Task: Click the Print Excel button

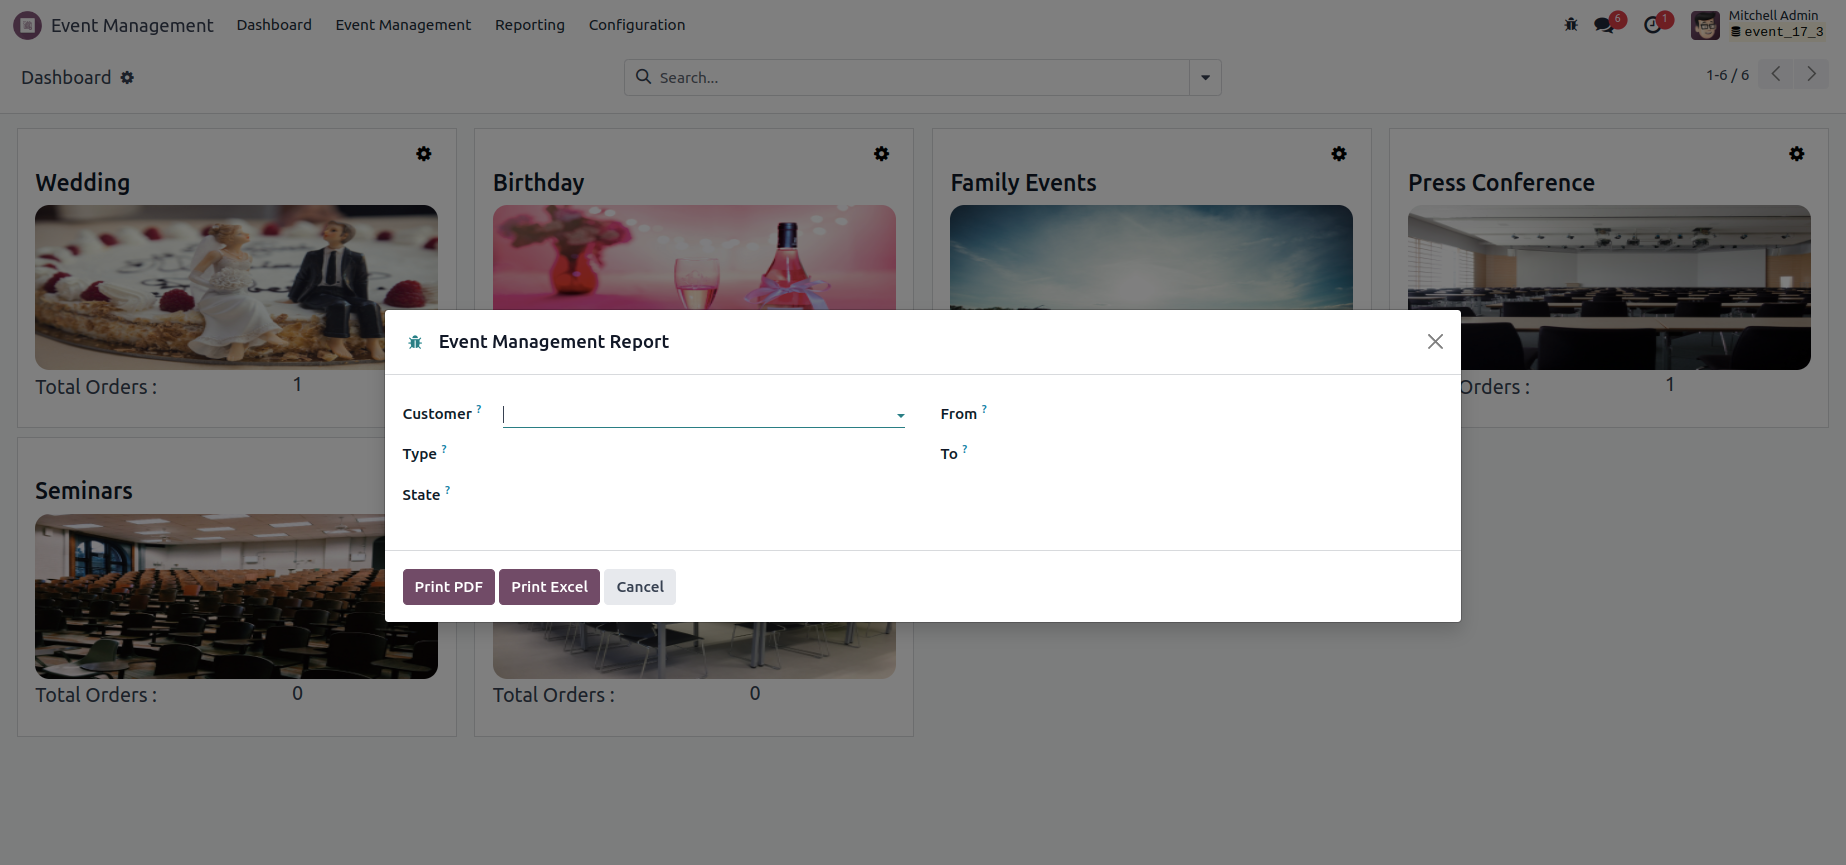Action: (549, 587)
